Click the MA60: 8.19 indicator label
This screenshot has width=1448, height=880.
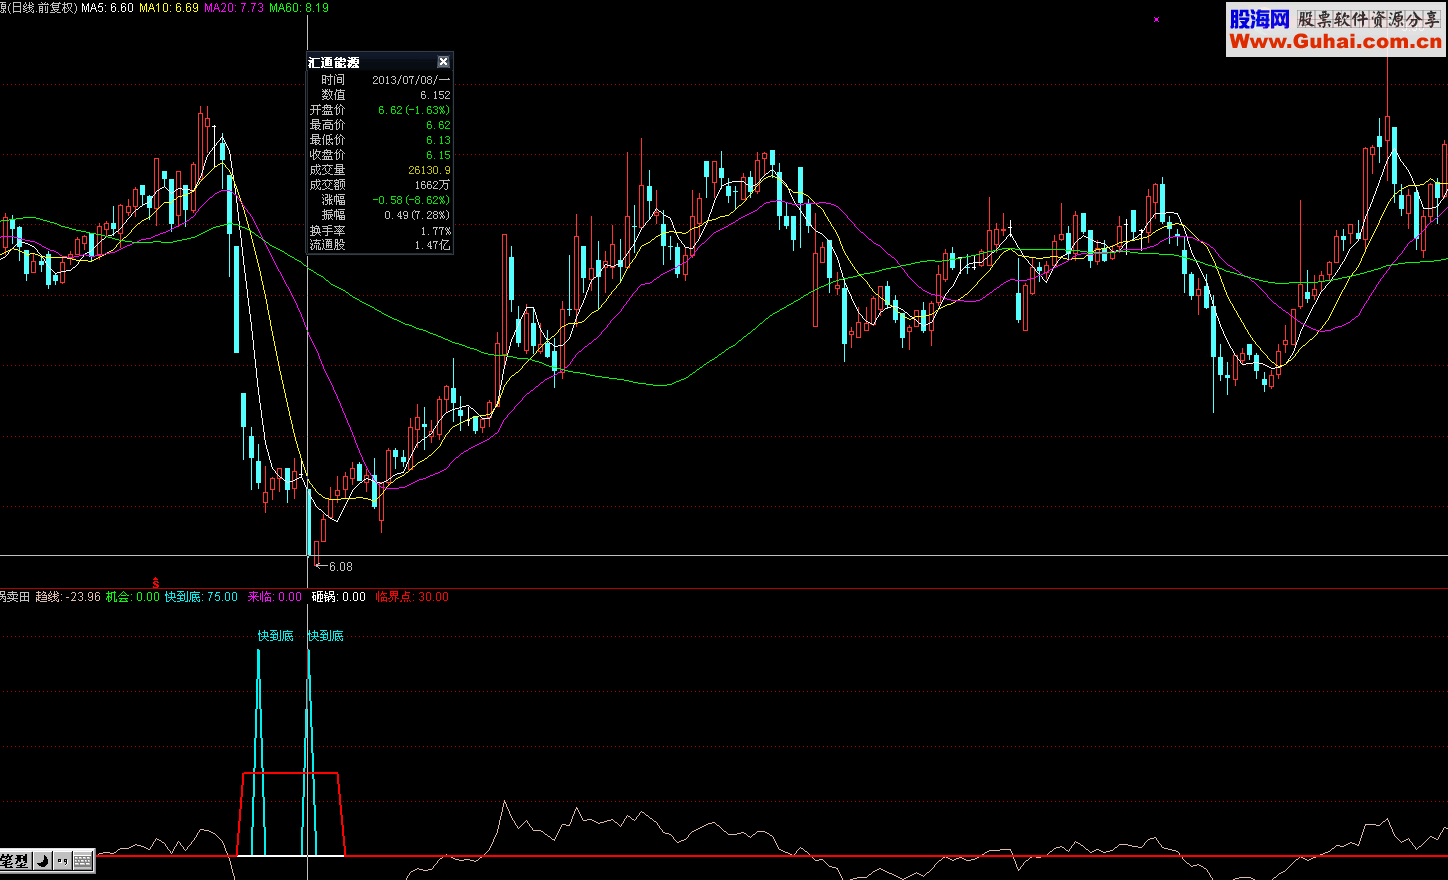pos(299,8)
